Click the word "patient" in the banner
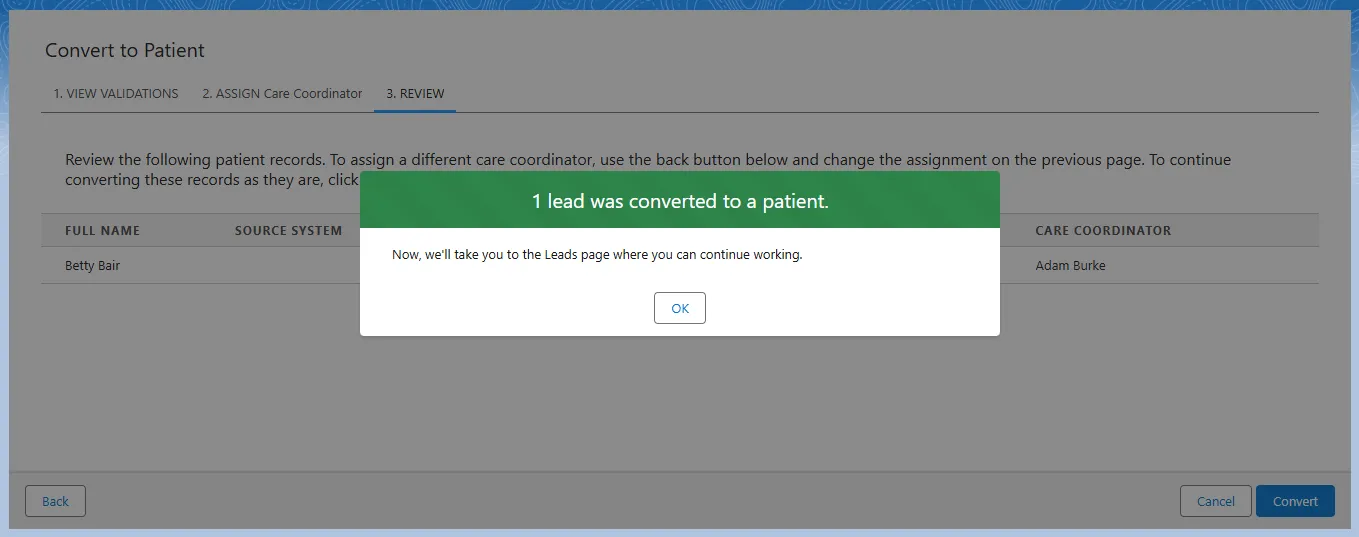Screen dimensions: 1359x537 (x=794, y=201)
